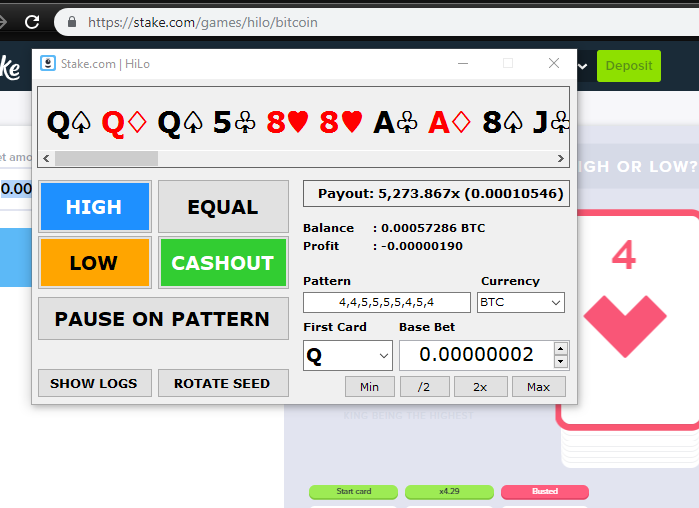Click the x4.29 multiplier pill
The image size is (699, 508).
[449, 492]
